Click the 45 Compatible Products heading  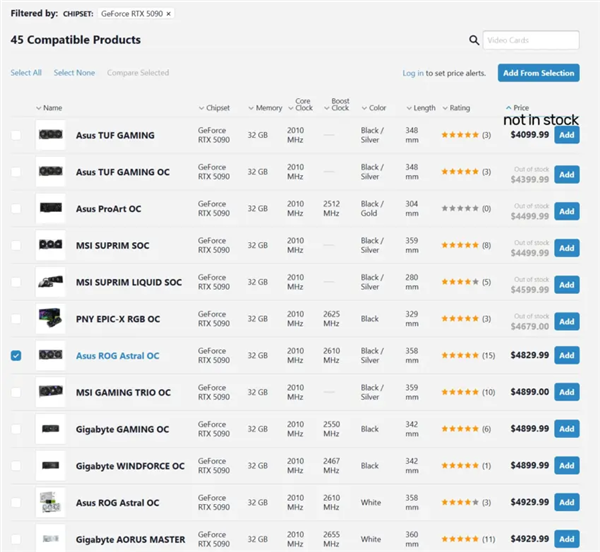coord(76,40)
